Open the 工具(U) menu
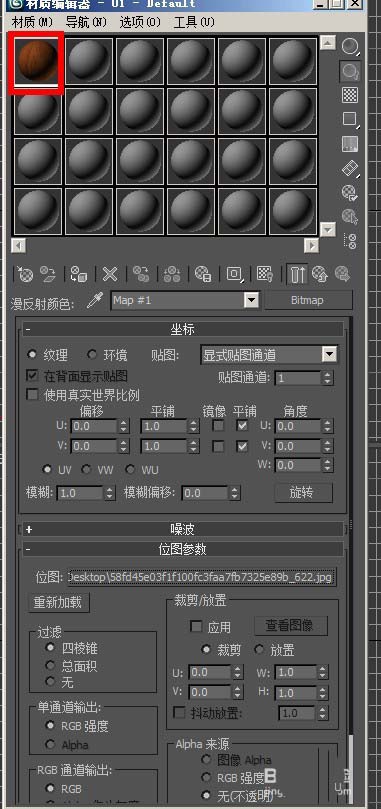The image size is (381, 809). (194, 23)
